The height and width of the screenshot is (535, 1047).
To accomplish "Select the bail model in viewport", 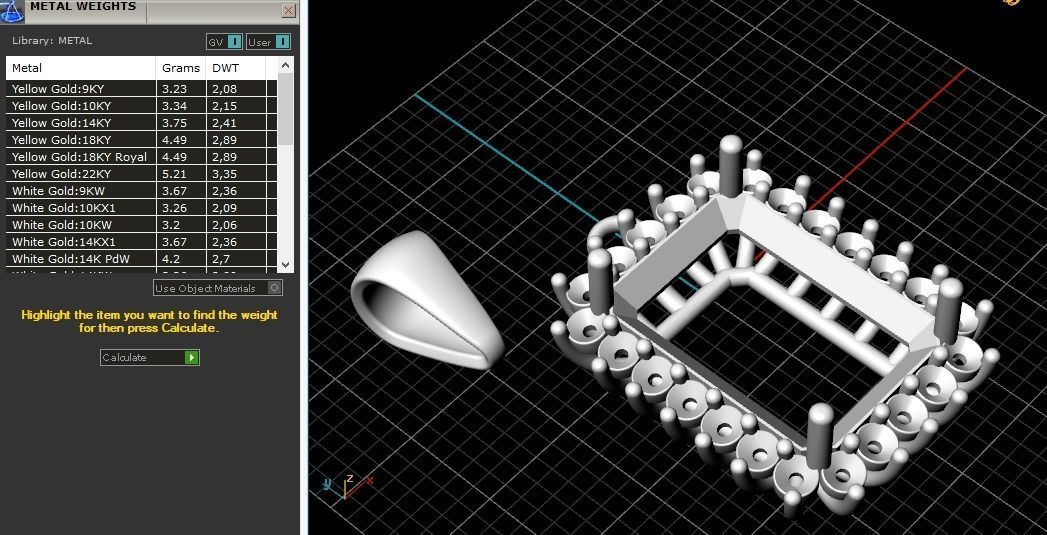I will click(x=427, y=301).
